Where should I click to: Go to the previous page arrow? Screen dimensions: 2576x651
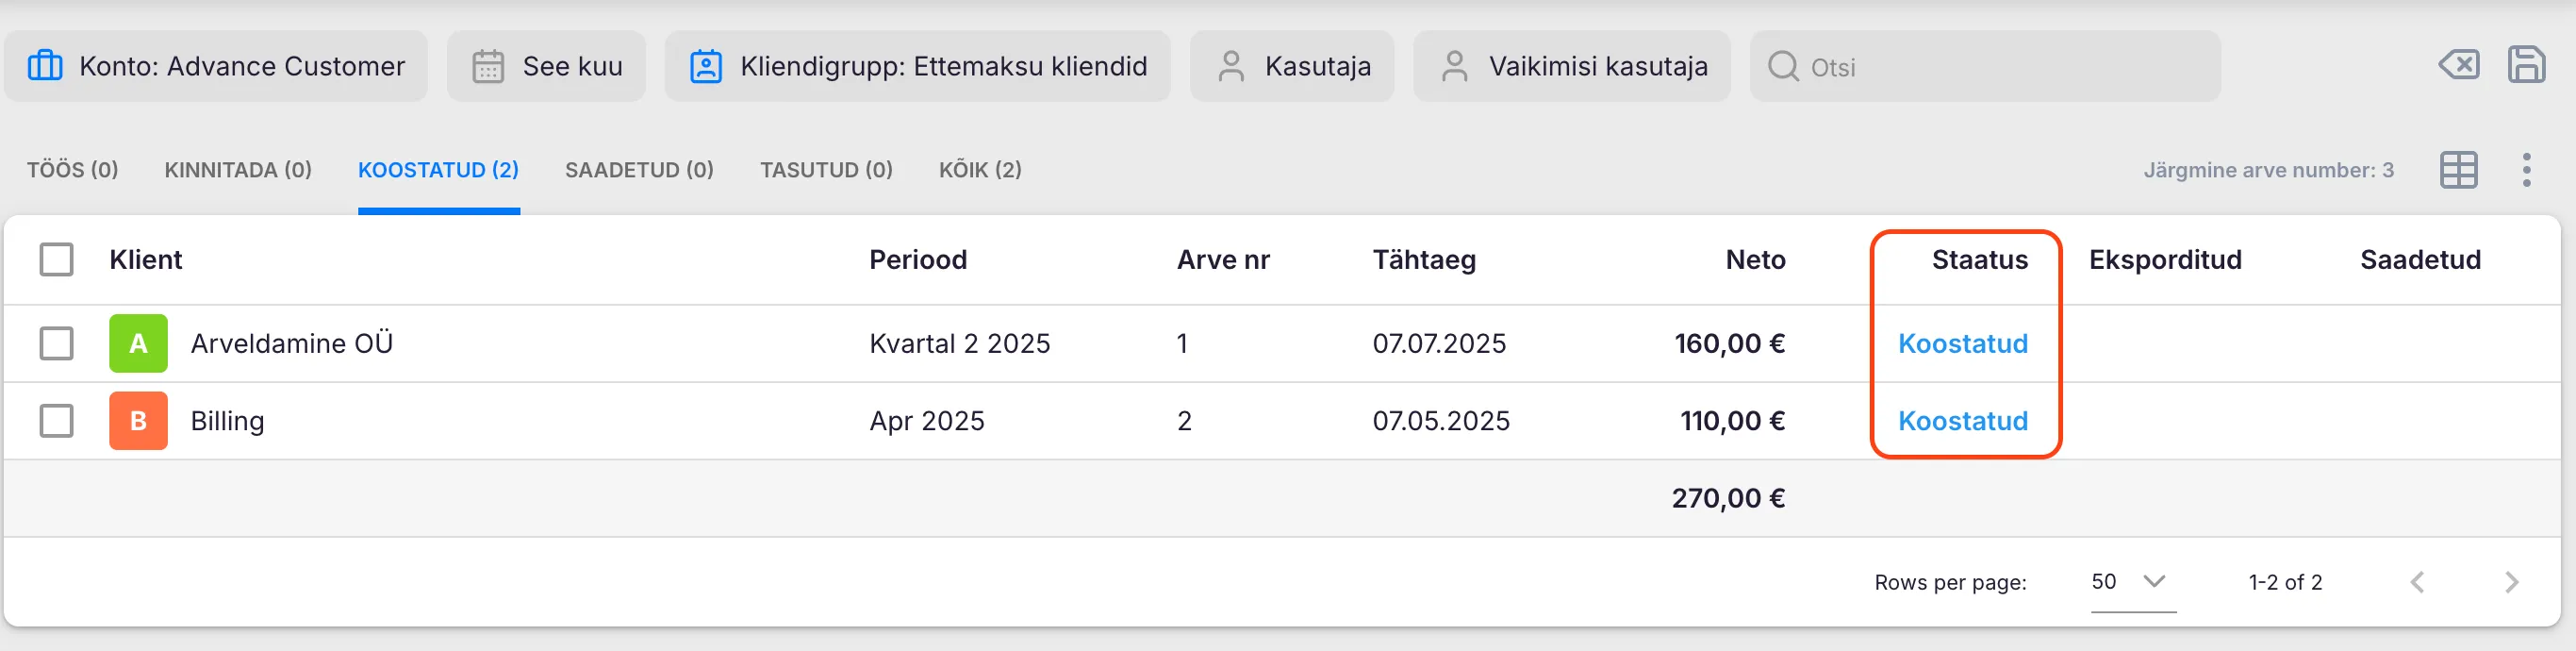point(2417,582)
